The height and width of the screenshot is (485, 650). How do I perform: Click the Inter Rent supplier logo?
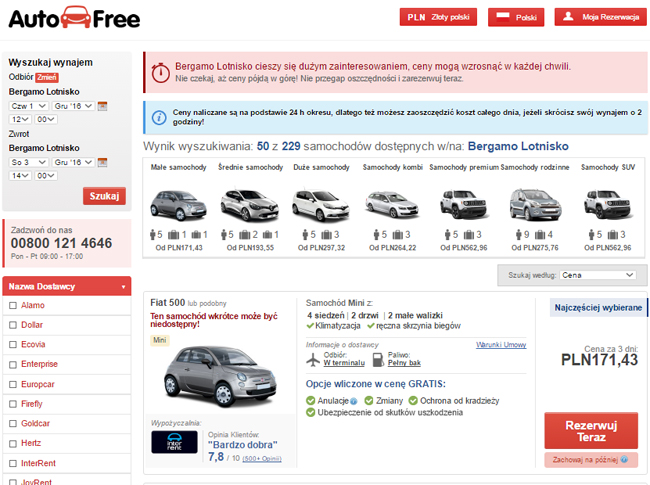click(175, 442)
